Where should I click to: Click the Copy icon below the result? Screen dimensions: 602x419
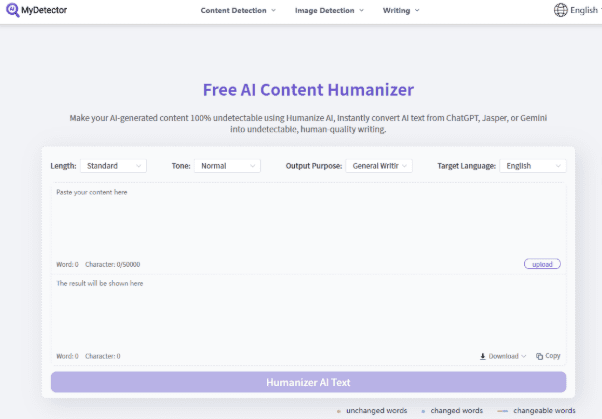540,356
